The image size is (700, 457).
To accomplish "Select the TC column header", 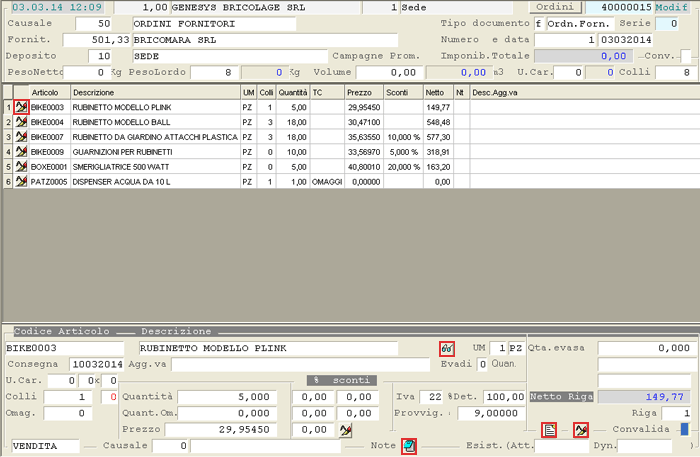I will pyautogui.click(x=327, y=92).
